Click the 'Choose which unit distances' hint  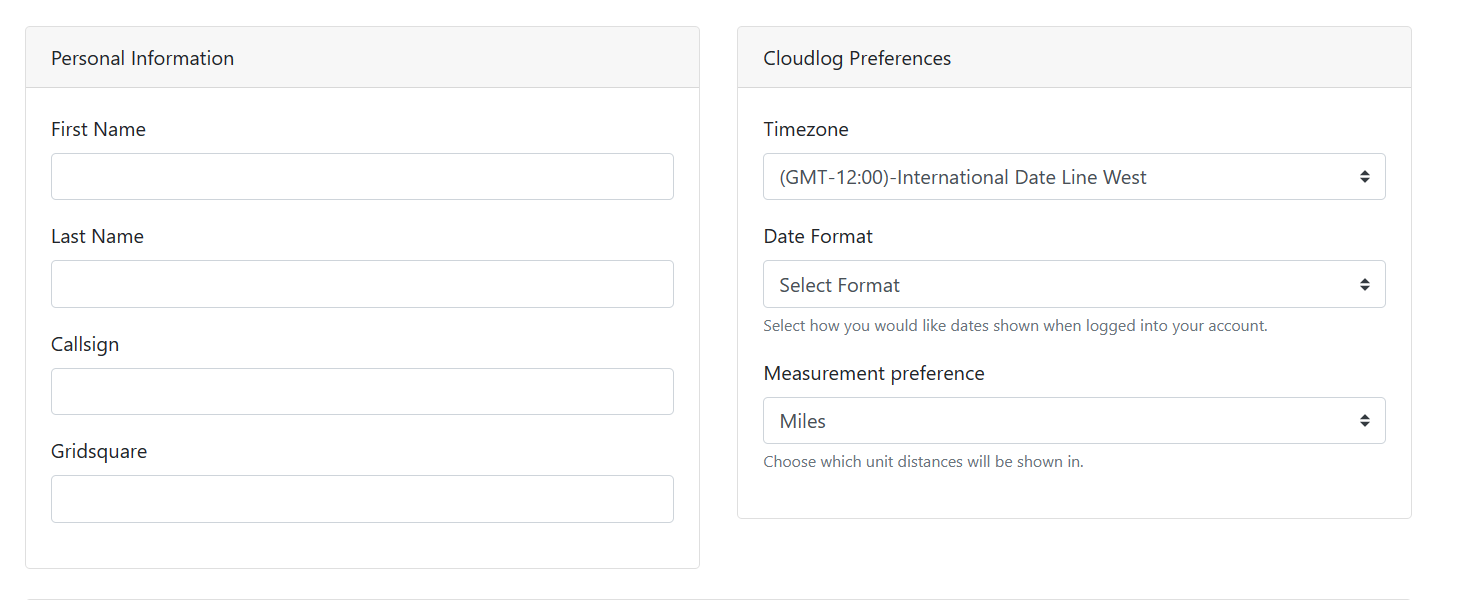coord(923,462)
